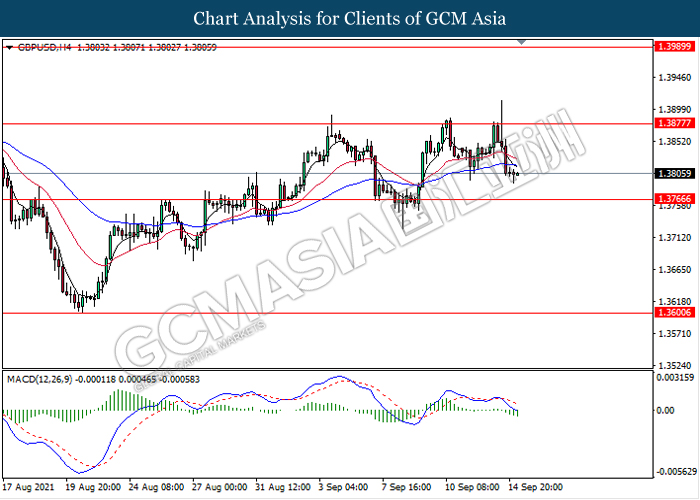Click the 7 Sep 16:00 time label
The image size is (700, 500).
407,487
